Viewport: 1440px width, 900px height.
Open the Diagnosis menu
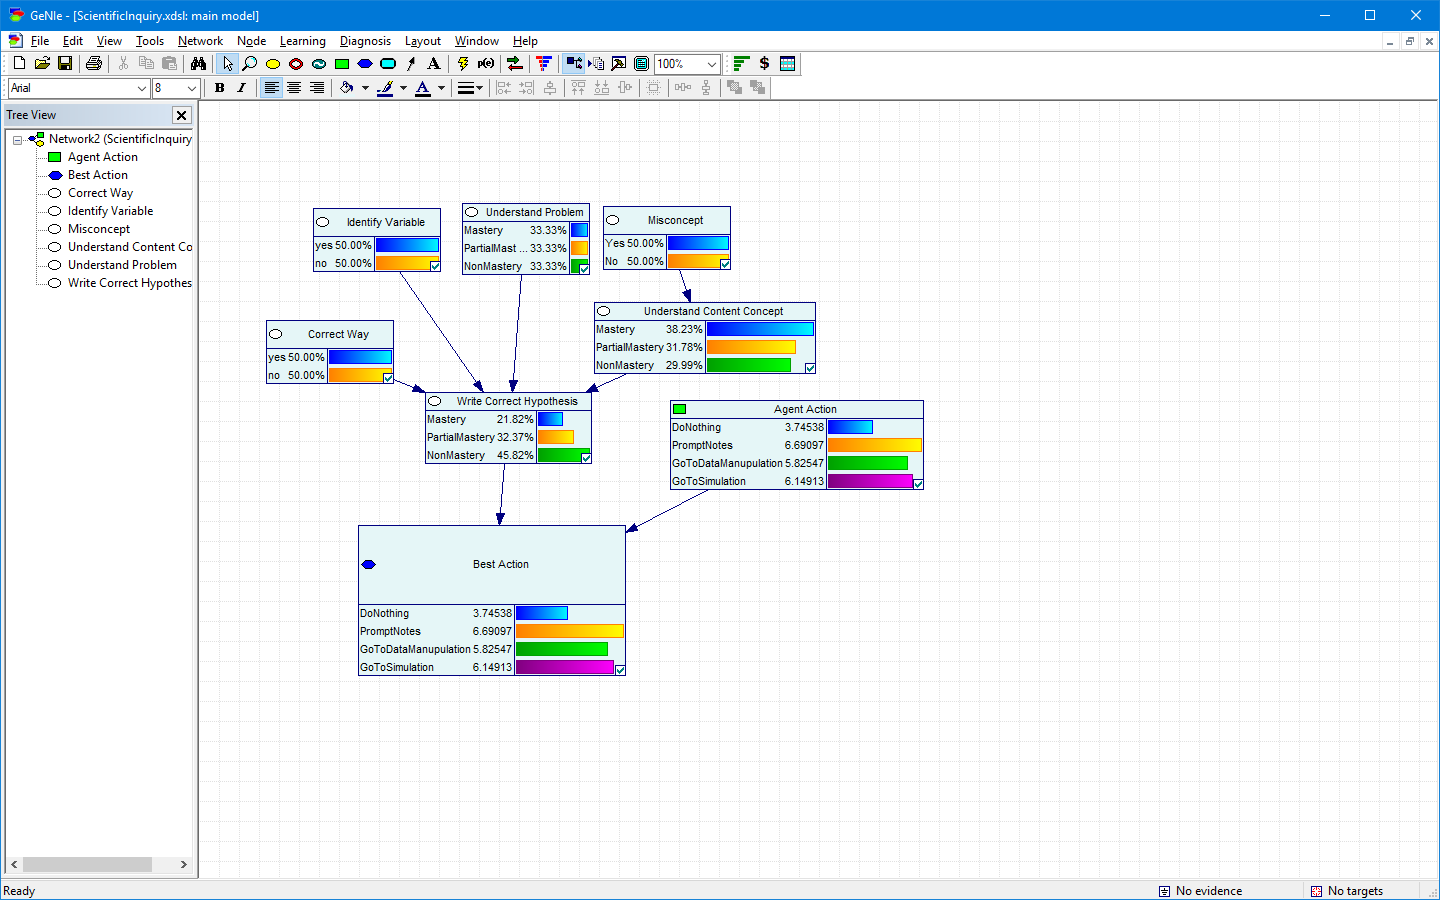365,41
